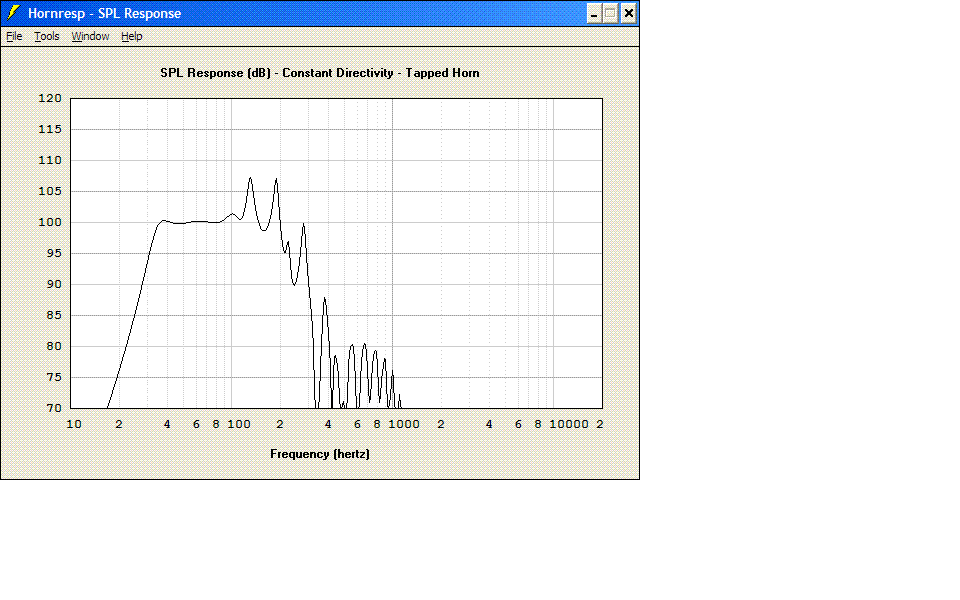Image resolution: width=960 pixels, height=600 pixels.
Task: Click the 10 Hz x-axis label
Action: [74, 424]
